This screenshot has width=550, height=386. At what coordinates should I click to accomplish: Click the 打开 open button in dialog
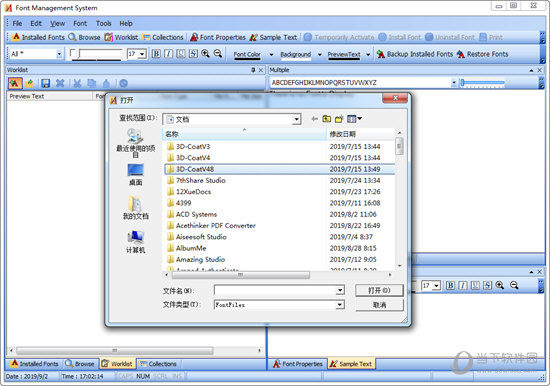[x=379, y=291]
